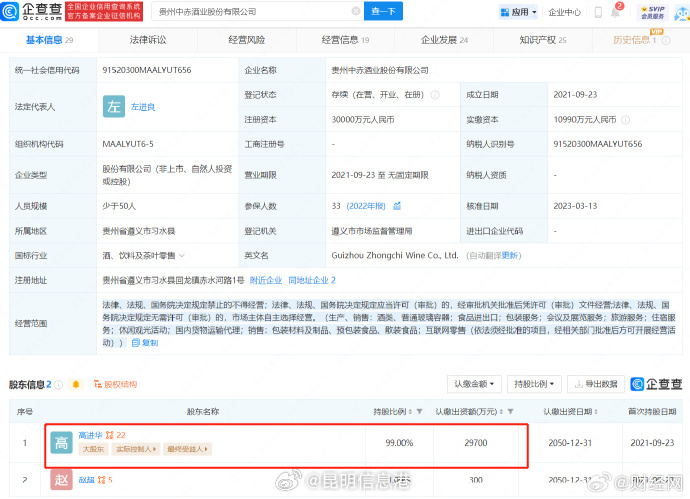Click the 99.00% shareholding cell
This screenshot has width=690, height=499.
point(399,443)
